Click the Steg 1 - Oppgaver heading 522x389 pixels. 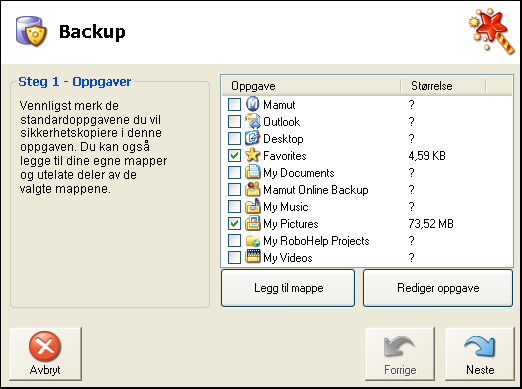75,82
